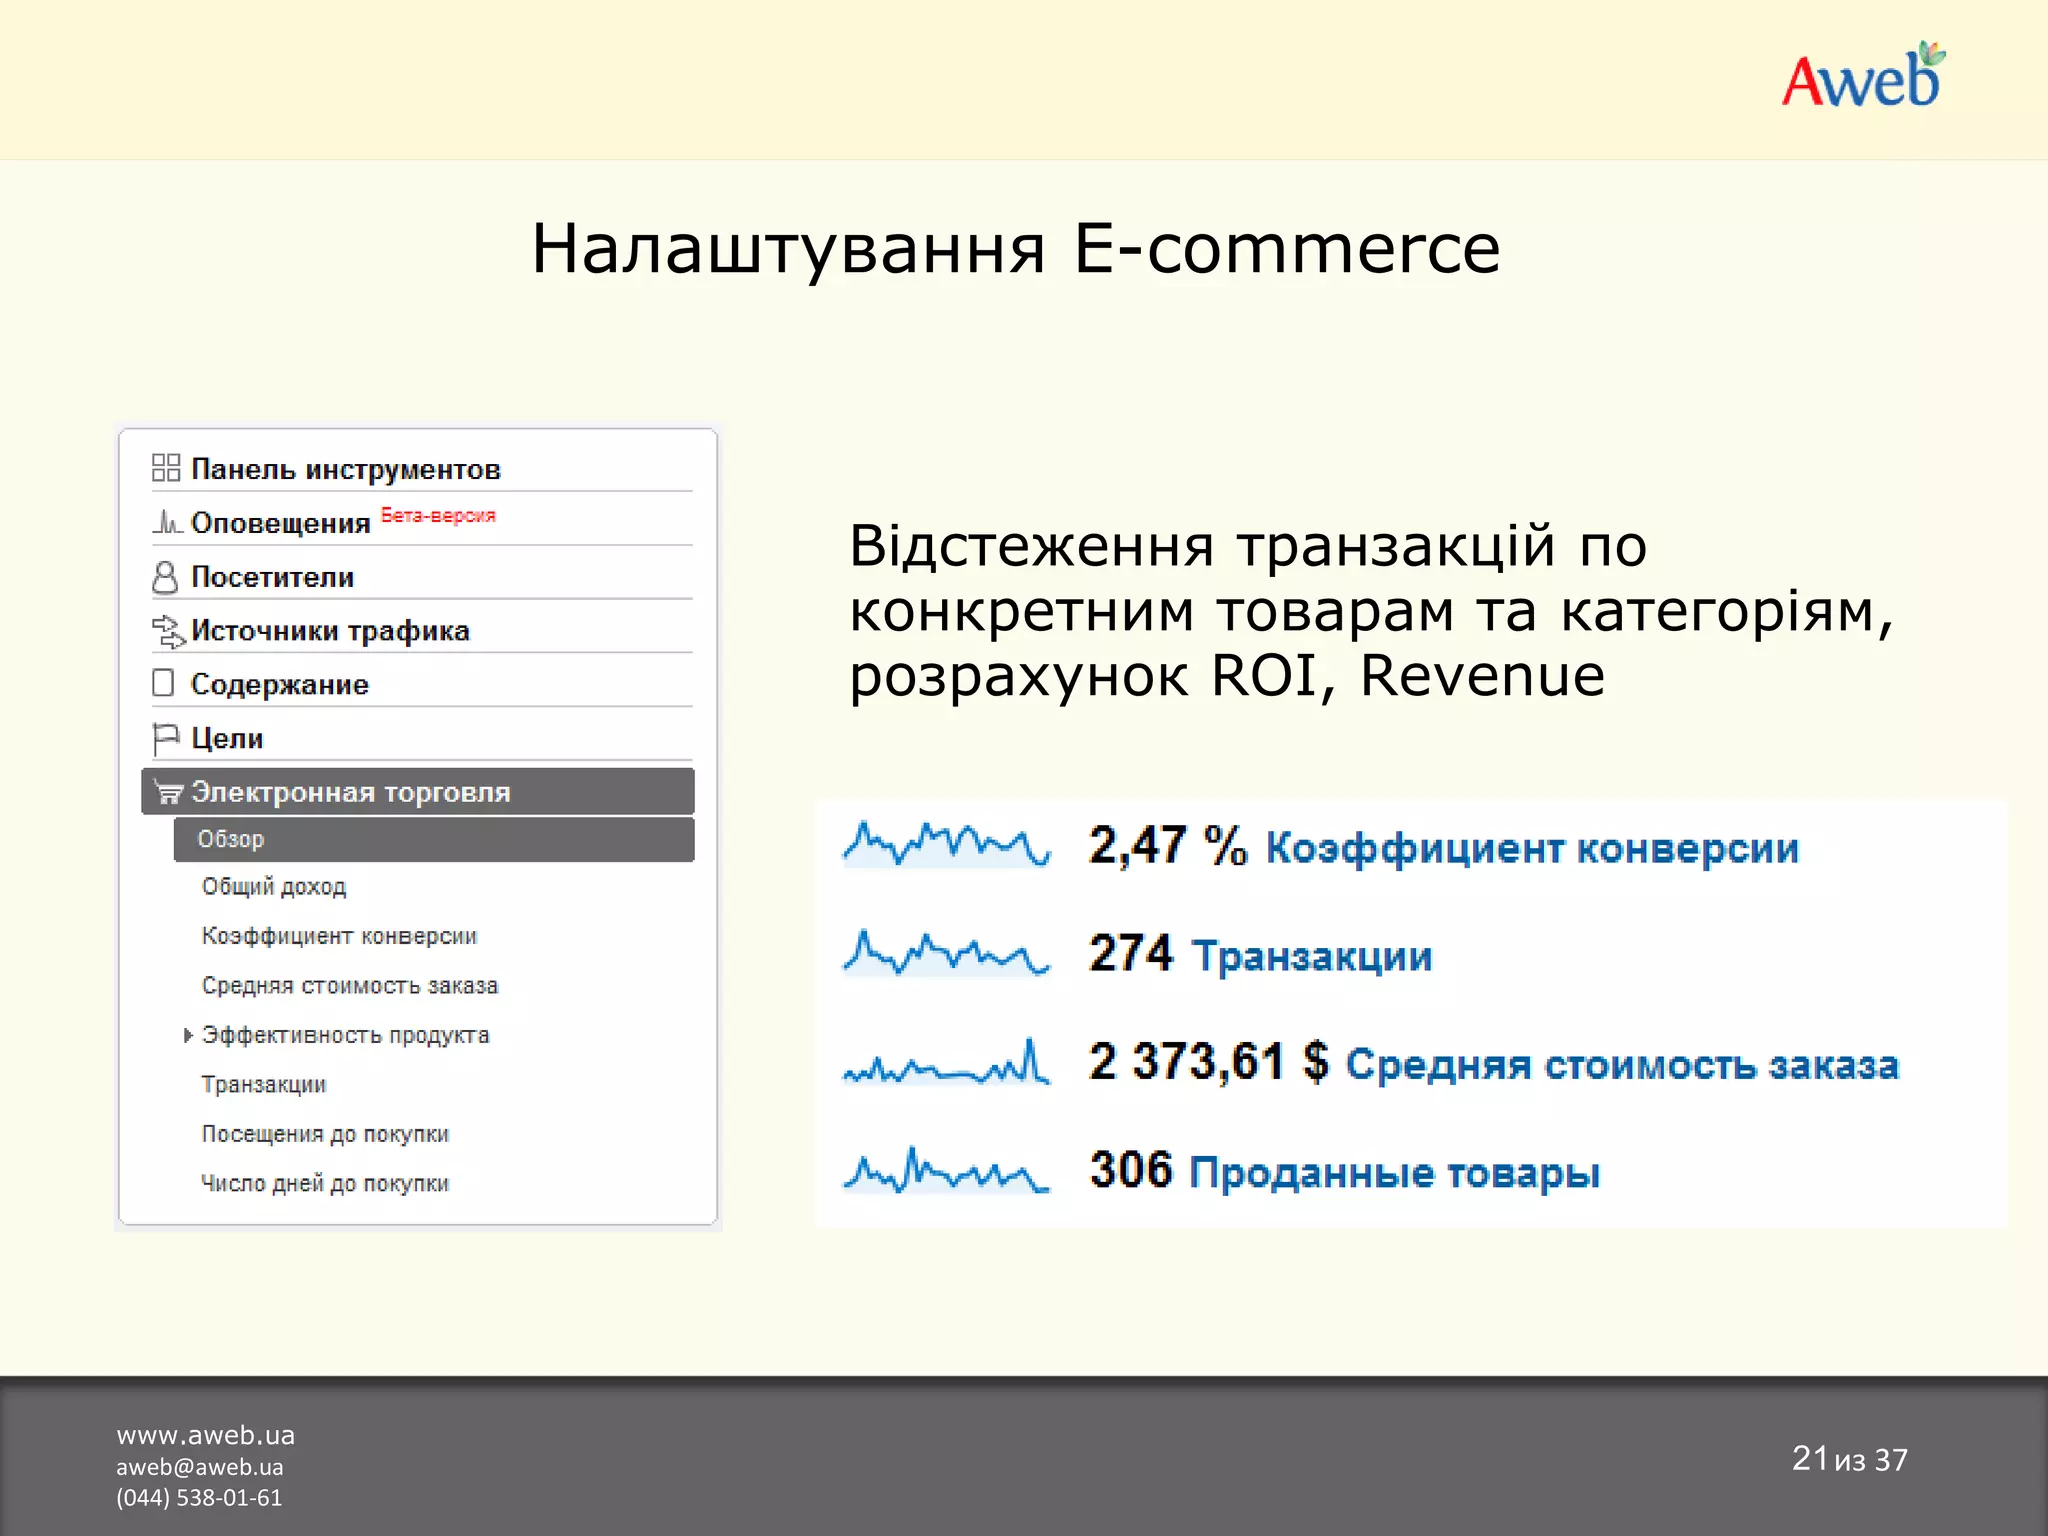The height and width of the screenshot is (1536, 2048).
Task: Click the person icon beside Посетители
Action: tap(165, 577)
